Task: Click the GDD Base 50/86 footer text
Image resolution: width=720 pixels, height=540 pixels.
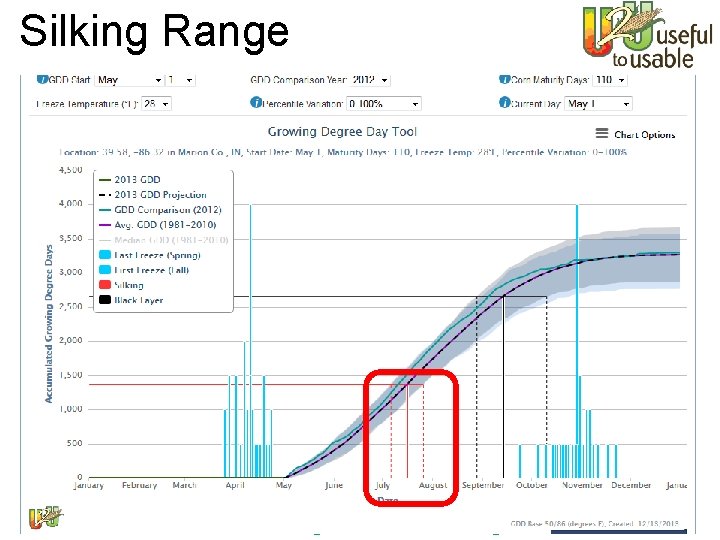Action: coord(594,523)
